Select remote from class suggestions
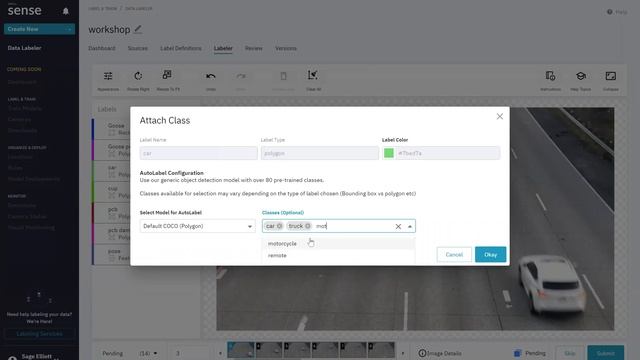 [x=338, y=256]
